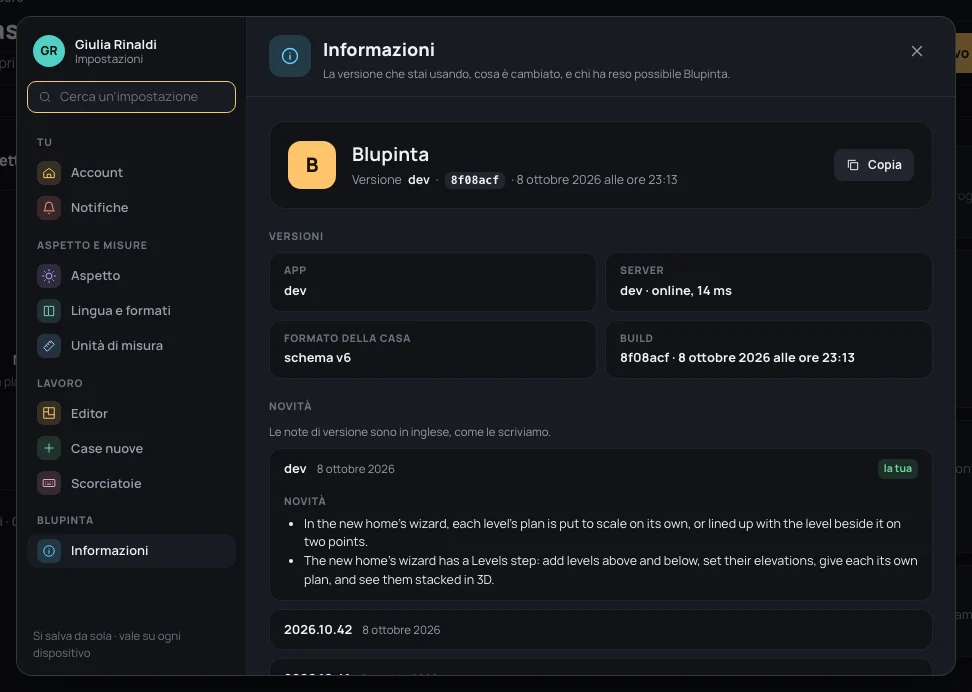Click the 'la tua' version badge
972x692 pixels.
click(898, 469)
